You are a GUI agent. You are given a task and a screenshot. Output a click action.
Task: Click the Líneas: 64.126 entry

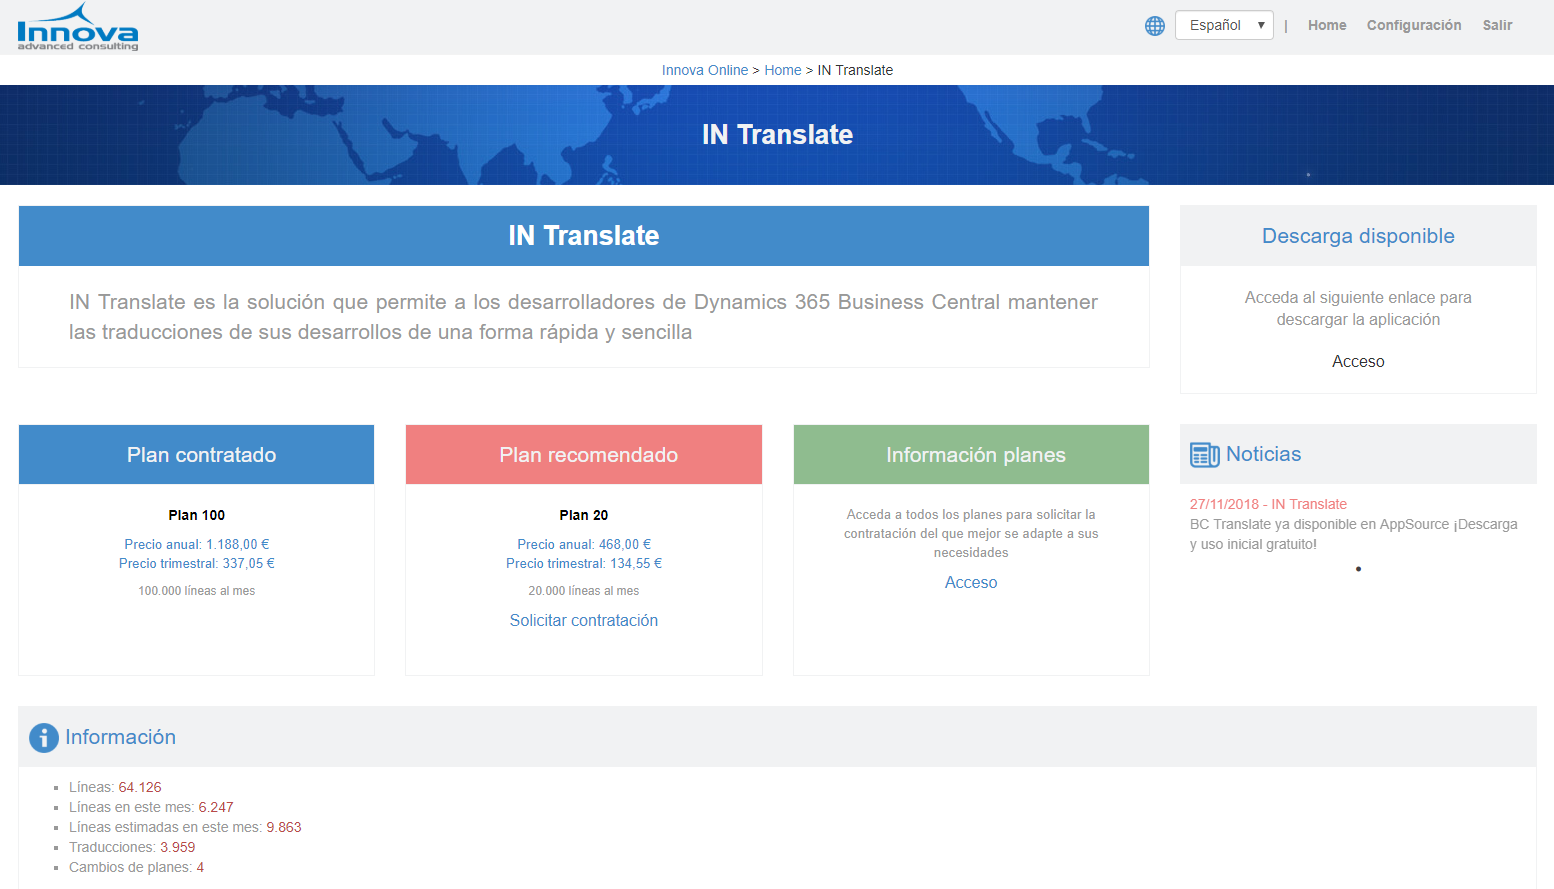pos(115,787)
